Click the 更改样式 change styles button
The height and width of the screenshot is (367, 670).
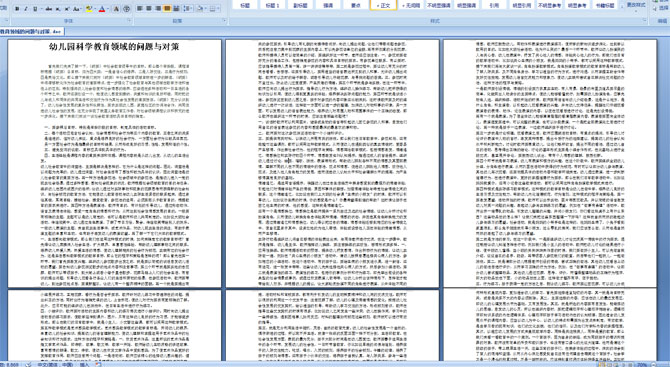(x=636, y=5)
